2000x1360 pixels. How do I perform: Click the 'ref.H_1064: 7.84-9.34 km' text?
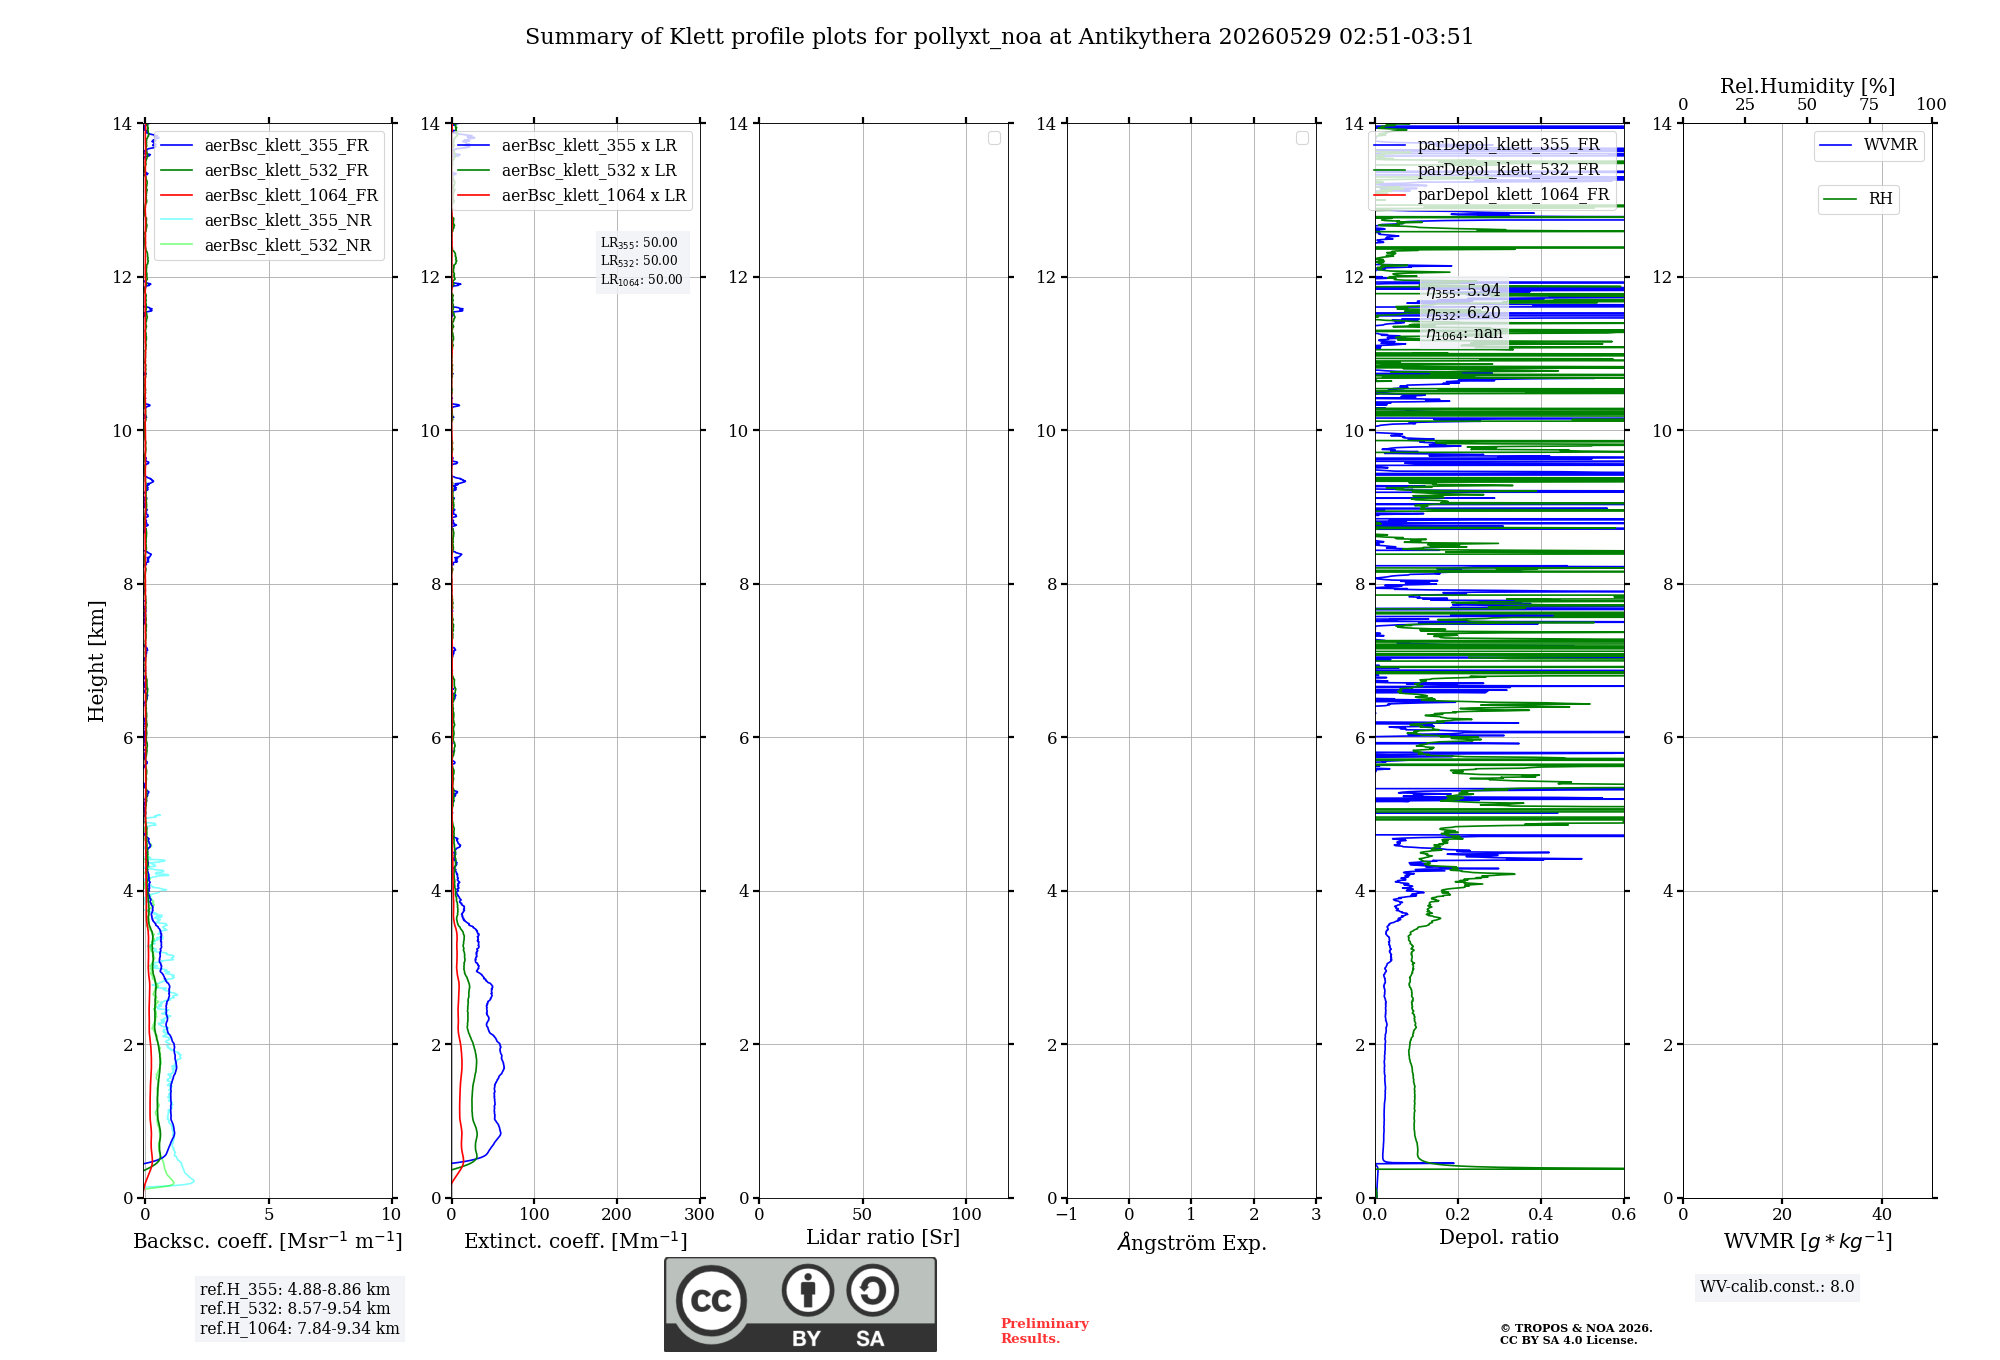tap(299, 1329)
